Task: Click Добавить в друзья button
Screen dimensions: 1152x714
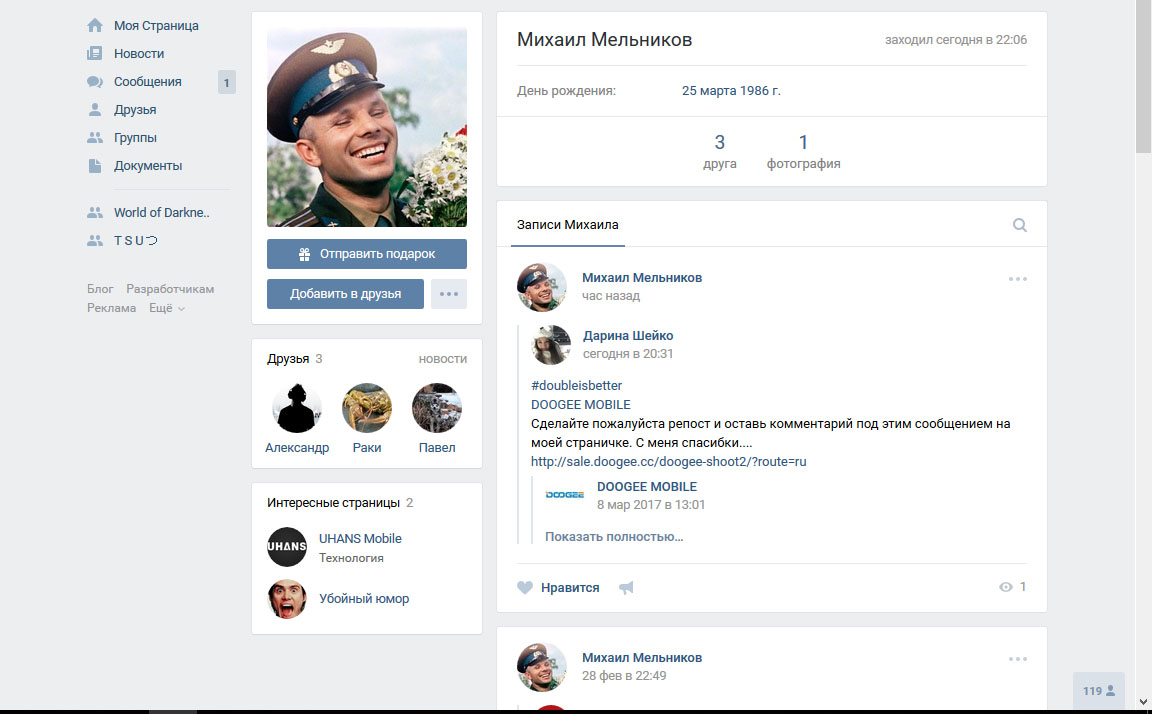Action: click(345, 294)
